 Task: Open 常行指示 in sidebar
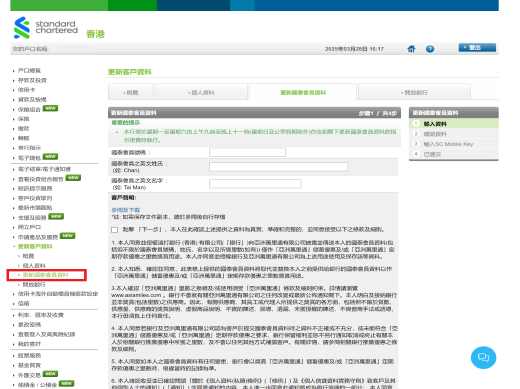[29, 148]
